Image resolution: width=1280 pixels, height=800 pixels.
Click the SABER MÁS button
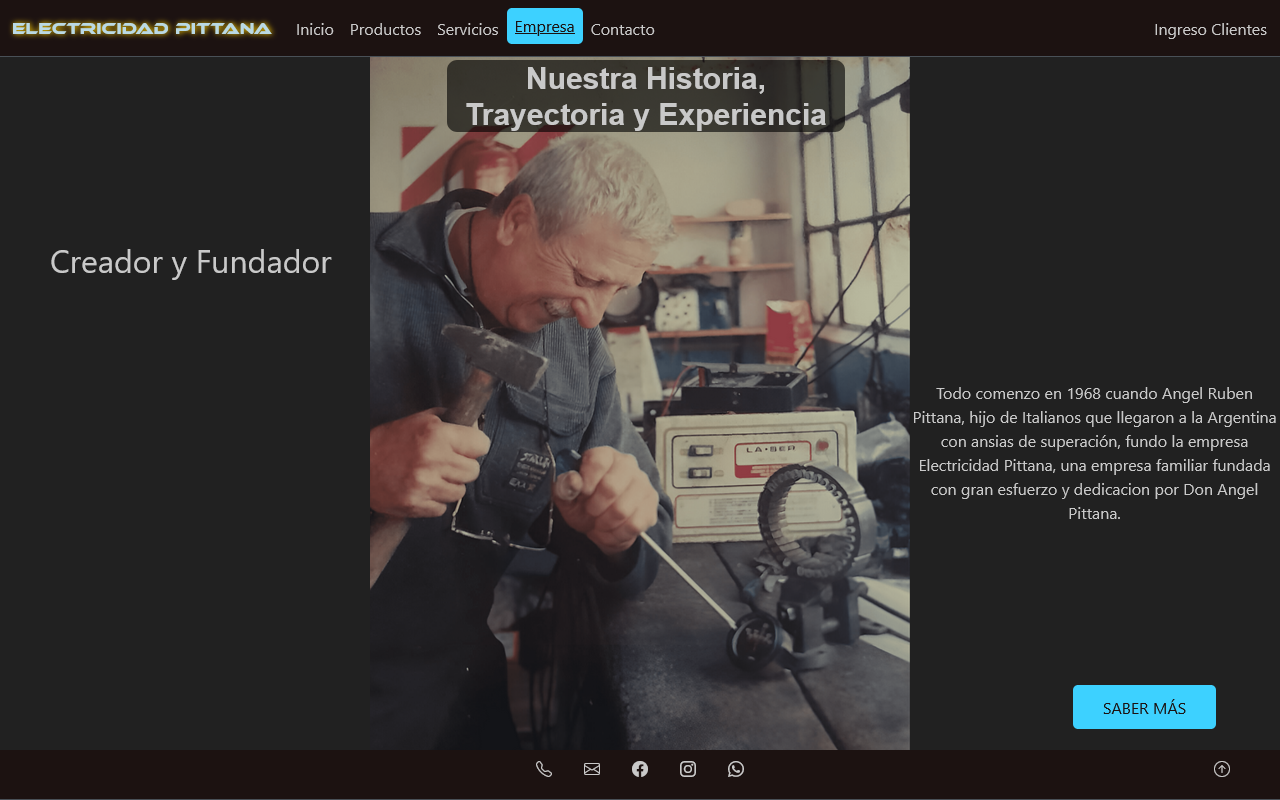point(1144,707)
